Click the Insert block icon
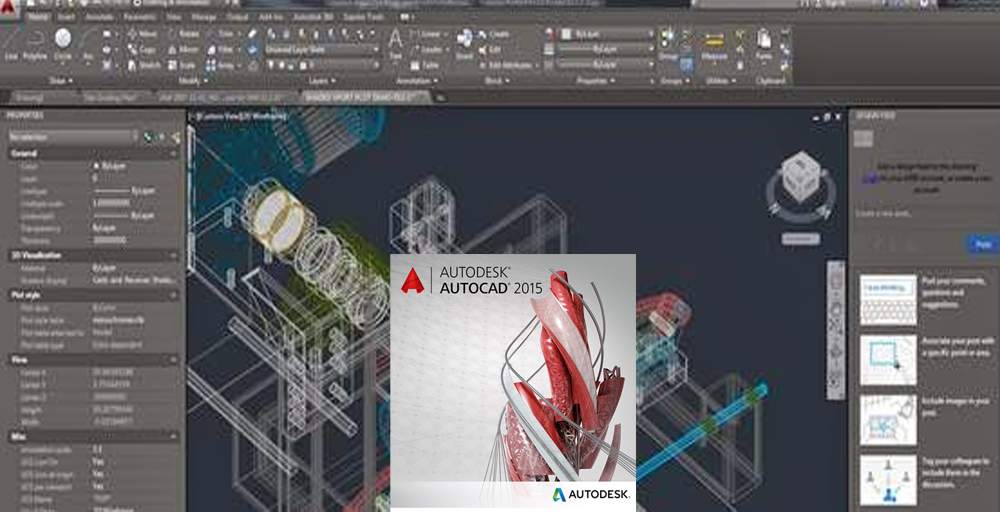Screen dimensions: 1000x512 click(464, 43)
